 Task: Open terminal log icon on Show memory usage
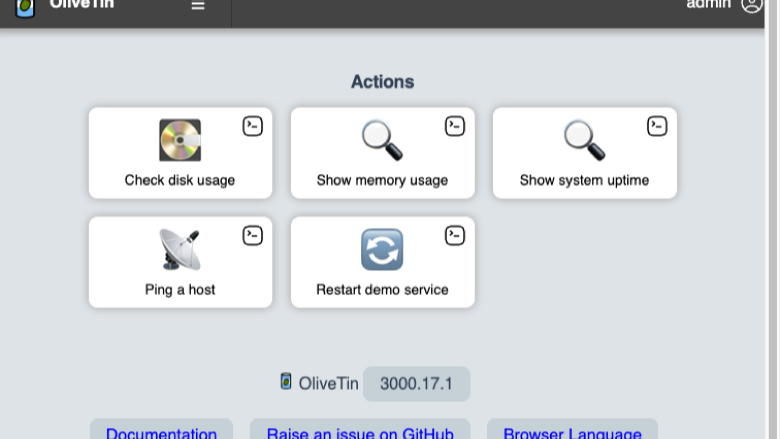pos(455,126)
